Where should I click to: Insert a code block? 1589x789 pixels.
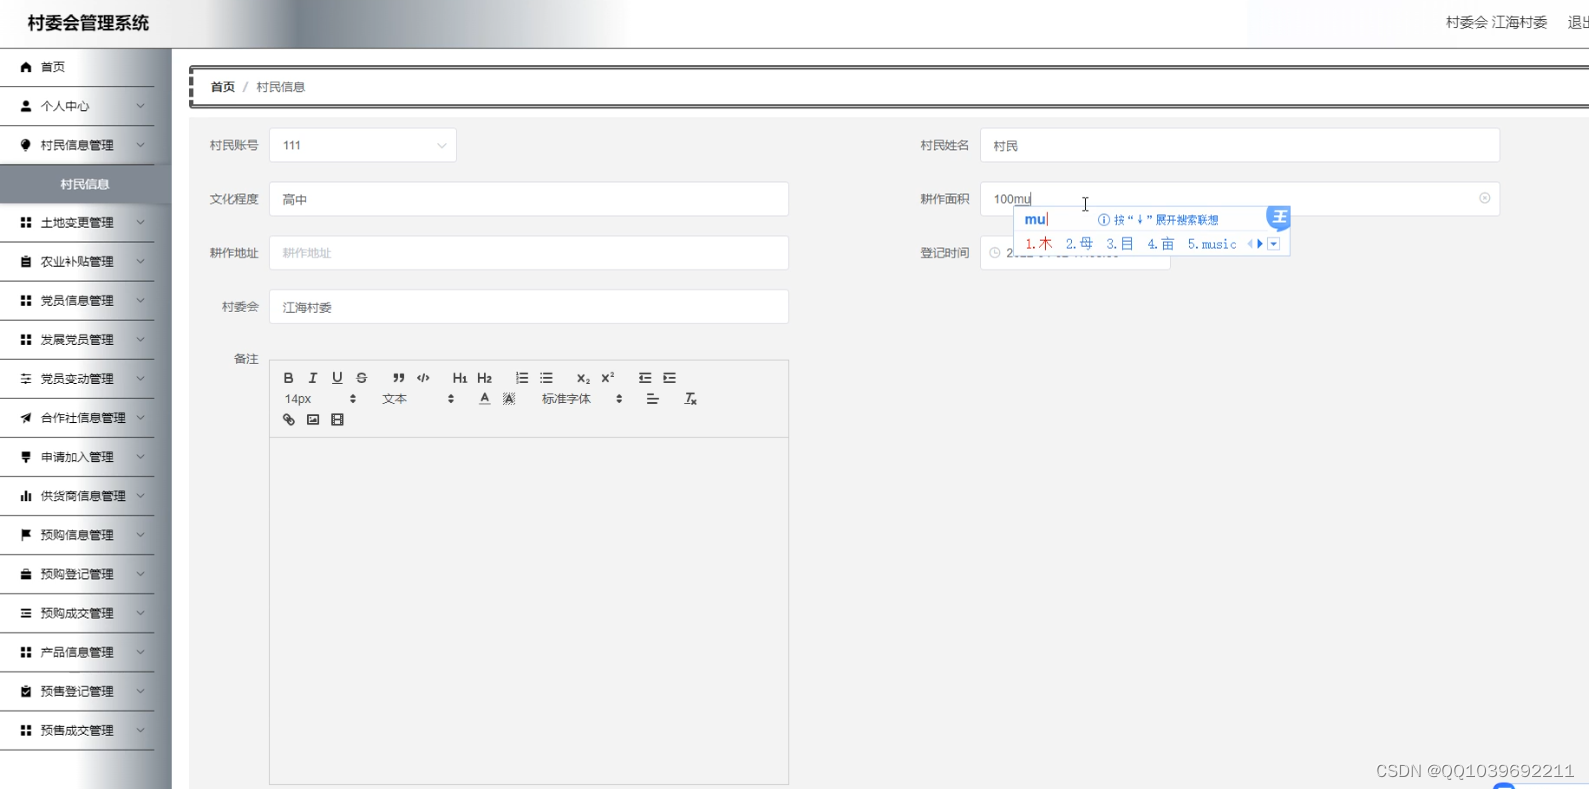pos(423,378)
